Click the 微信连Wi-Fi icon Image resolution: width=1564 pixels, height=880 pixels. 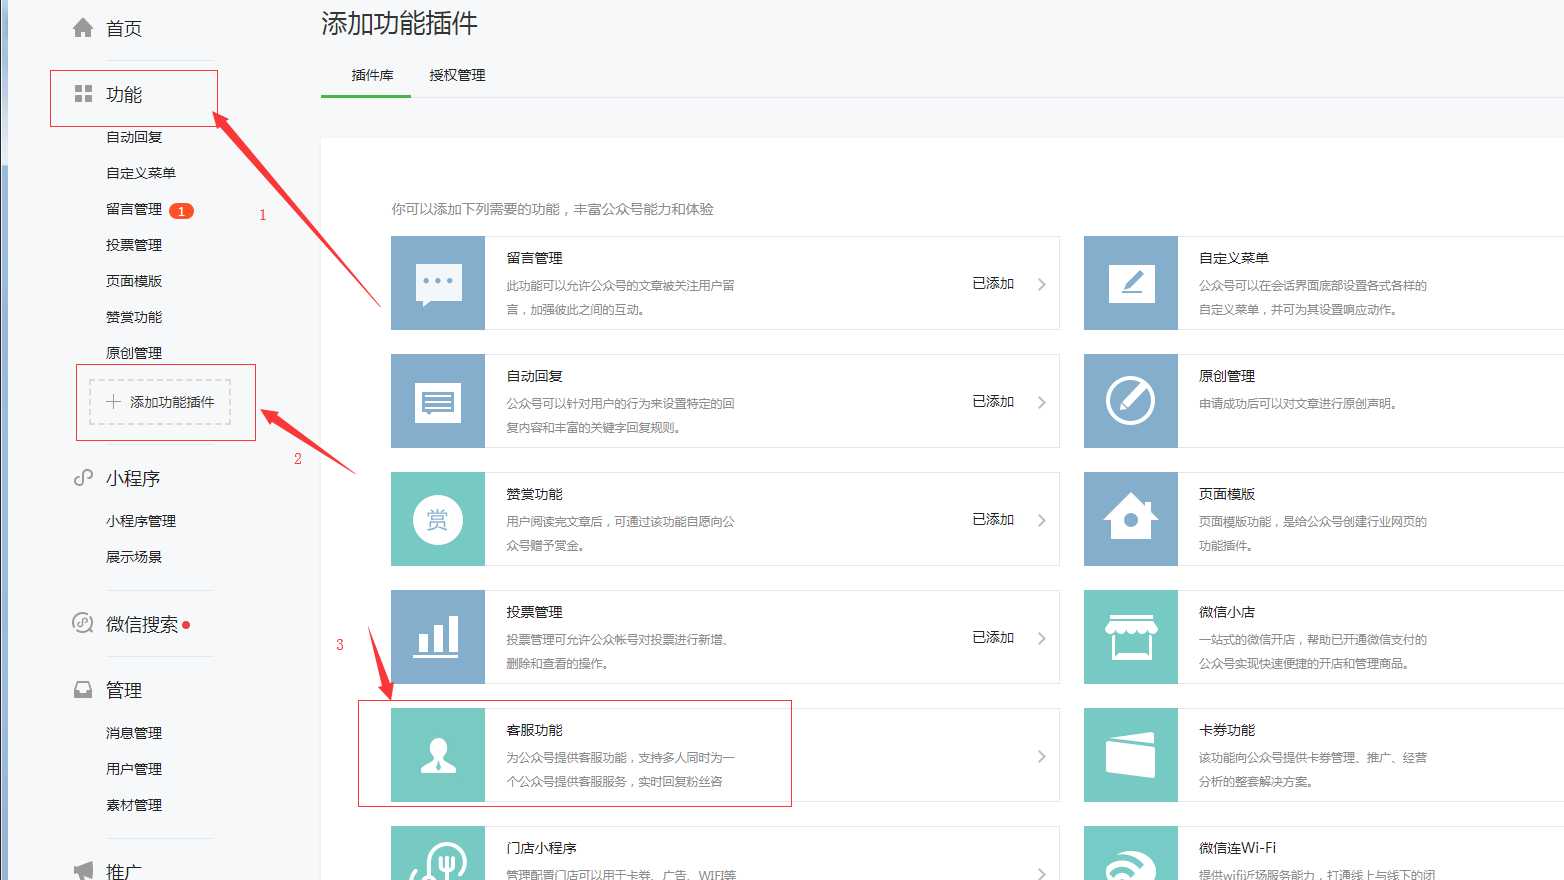pos(1131,854)
